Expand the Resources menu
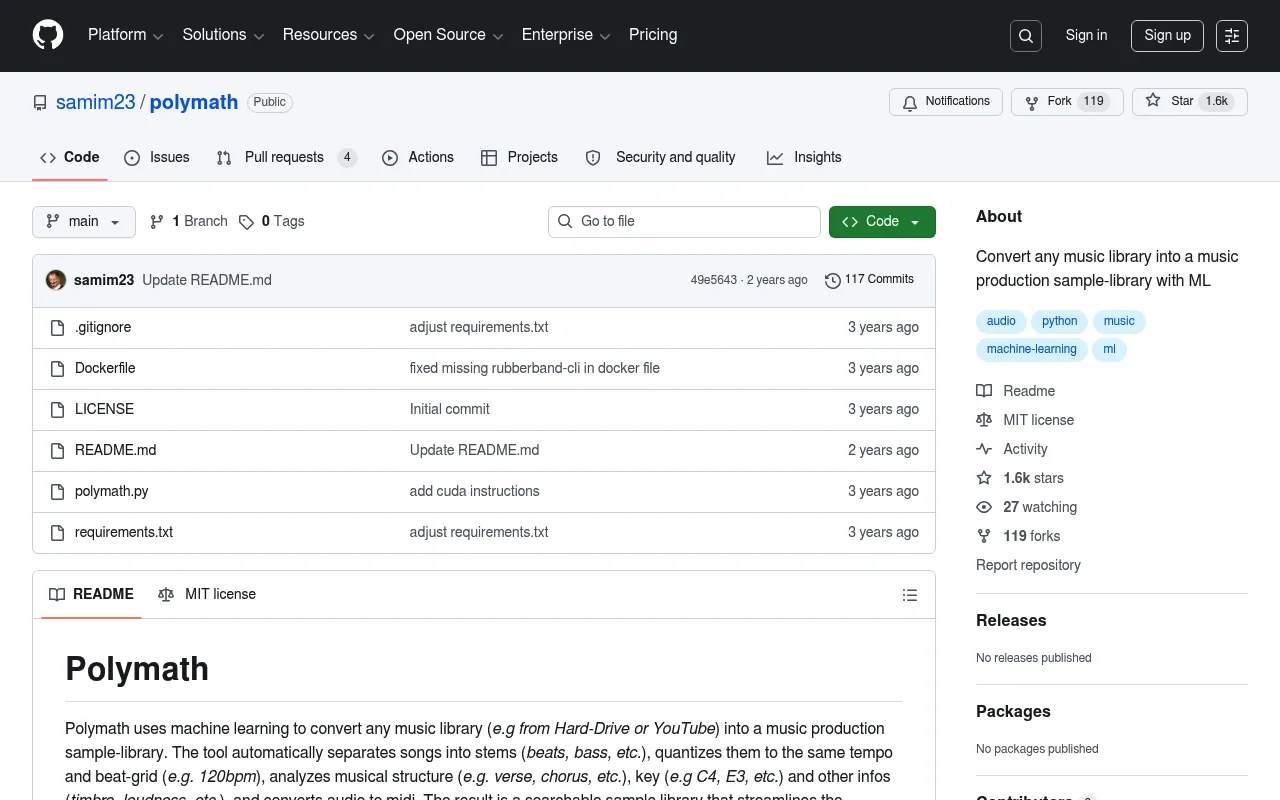The width and height of the screenshot is (1280, 800). (328, 35)
